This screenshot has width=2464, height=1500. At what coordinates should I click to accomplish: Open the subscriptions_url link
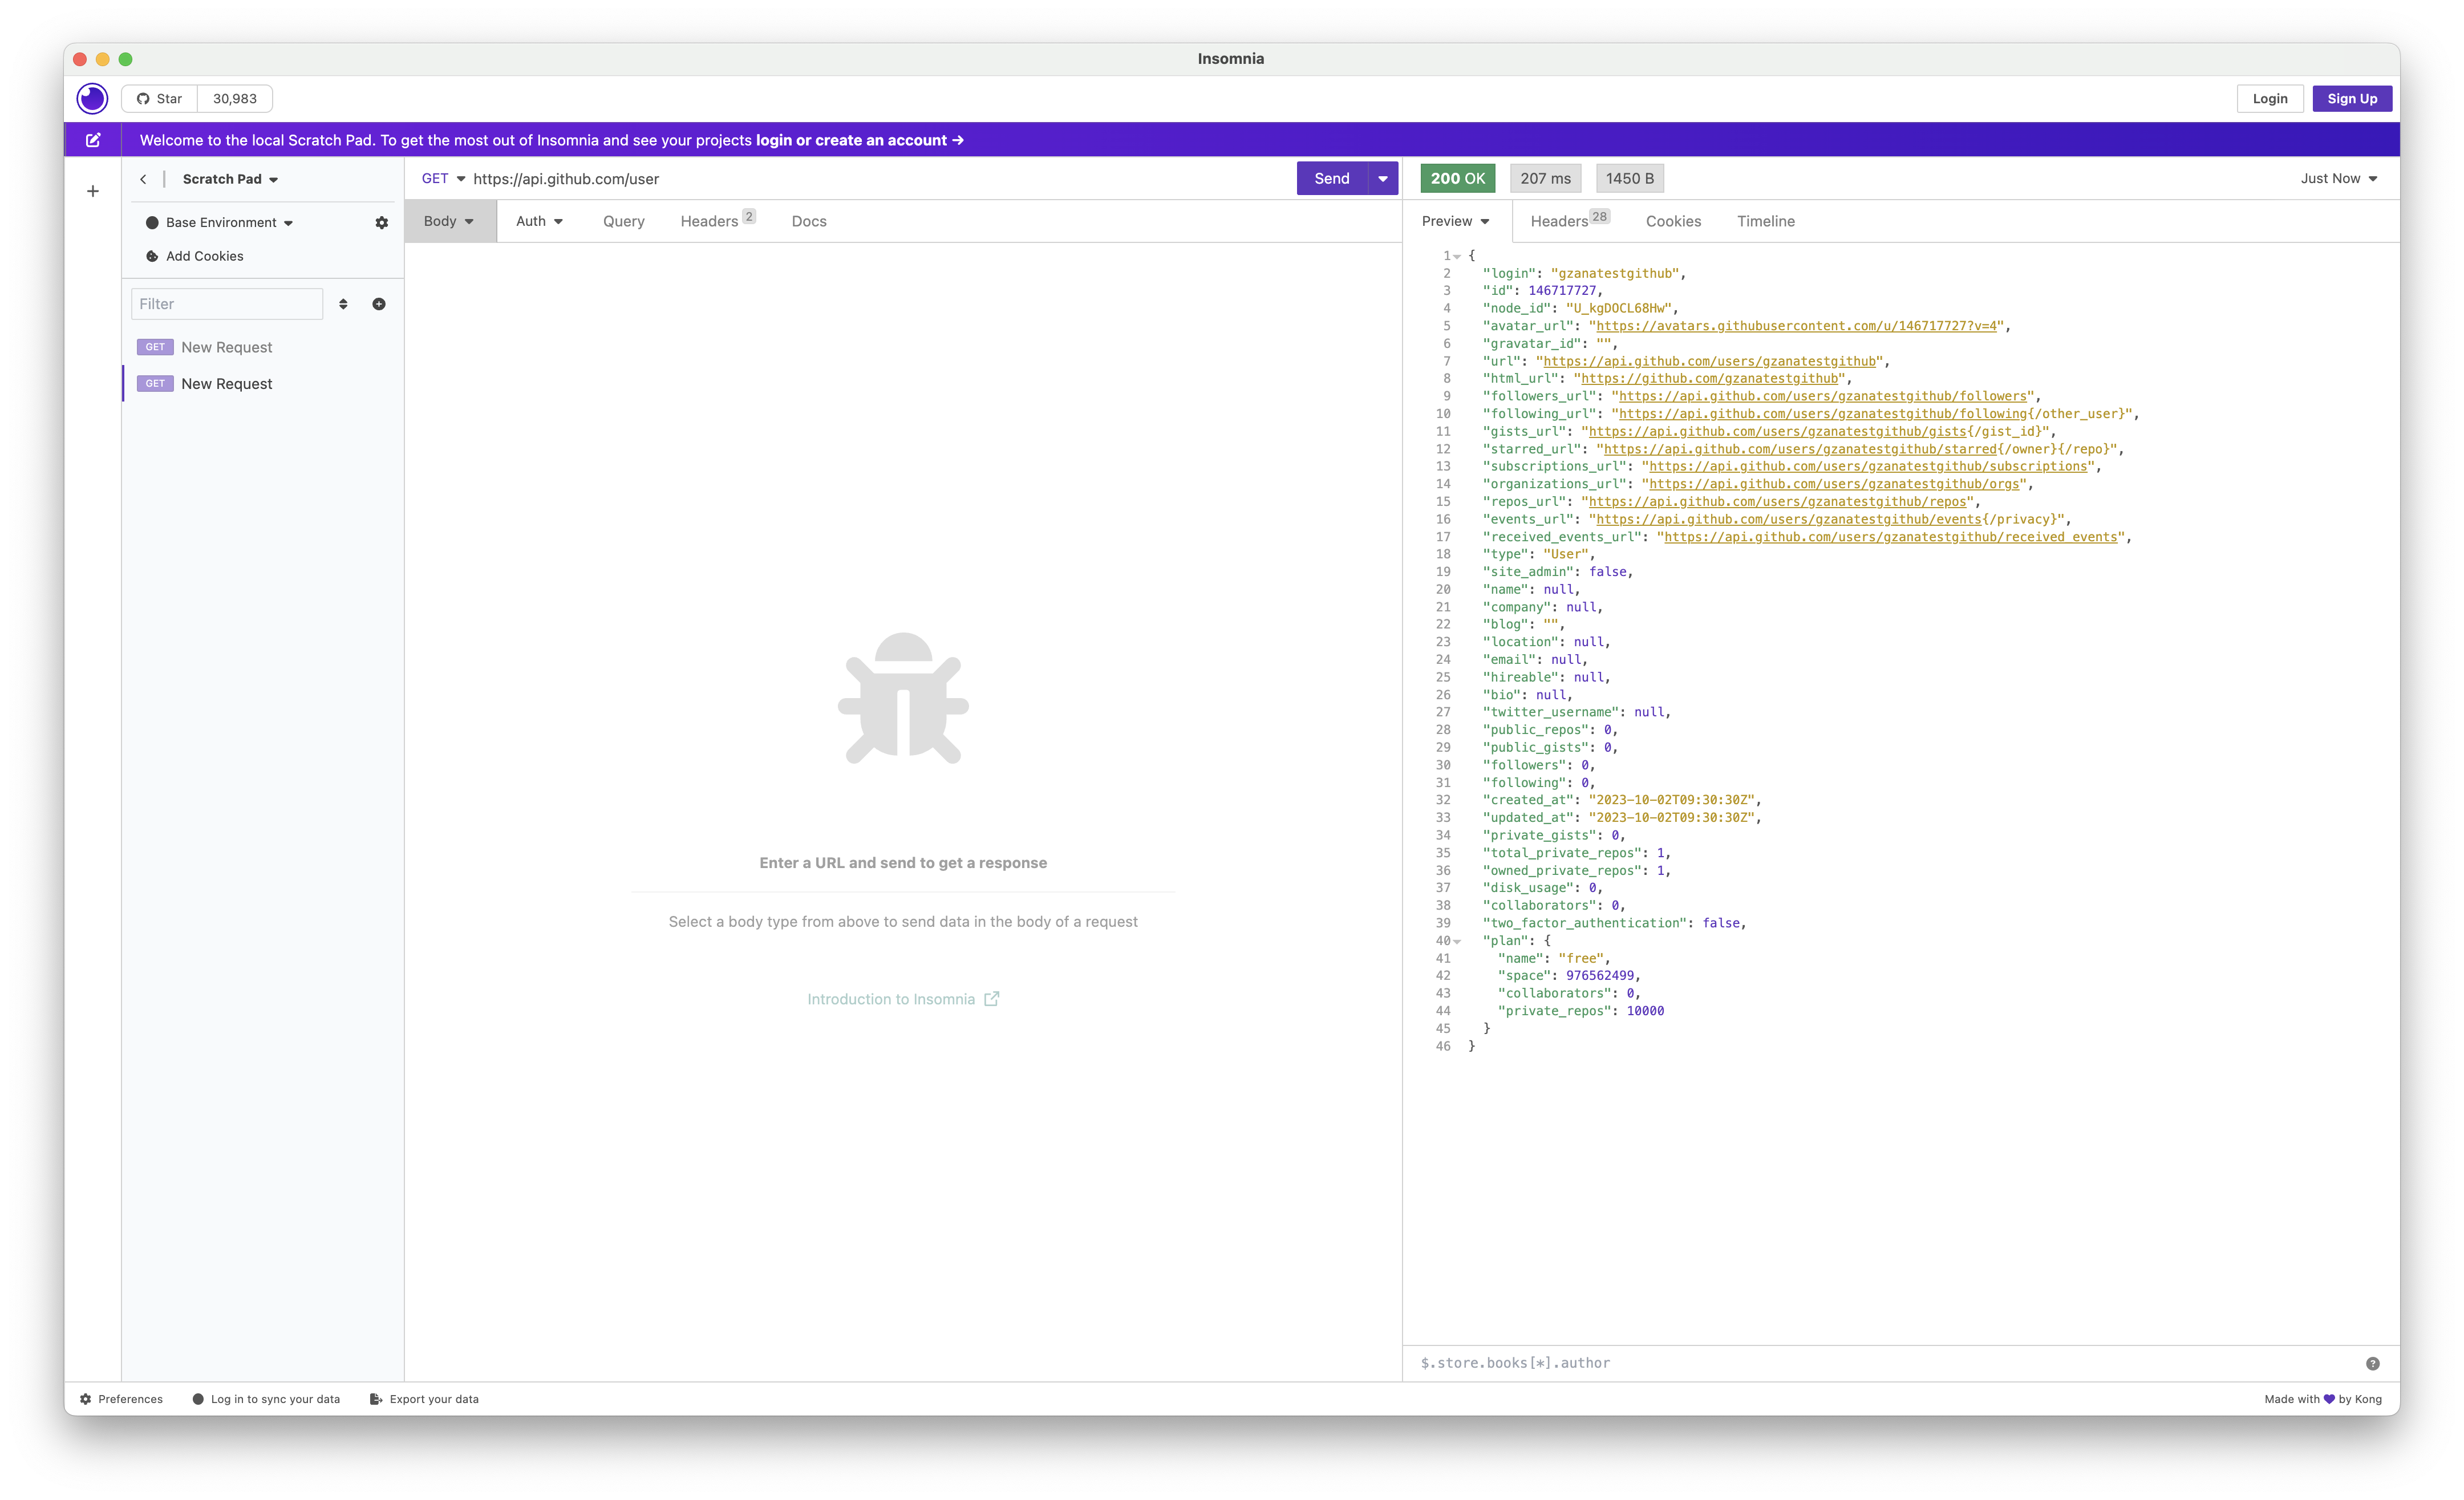tap(1868, 466)
